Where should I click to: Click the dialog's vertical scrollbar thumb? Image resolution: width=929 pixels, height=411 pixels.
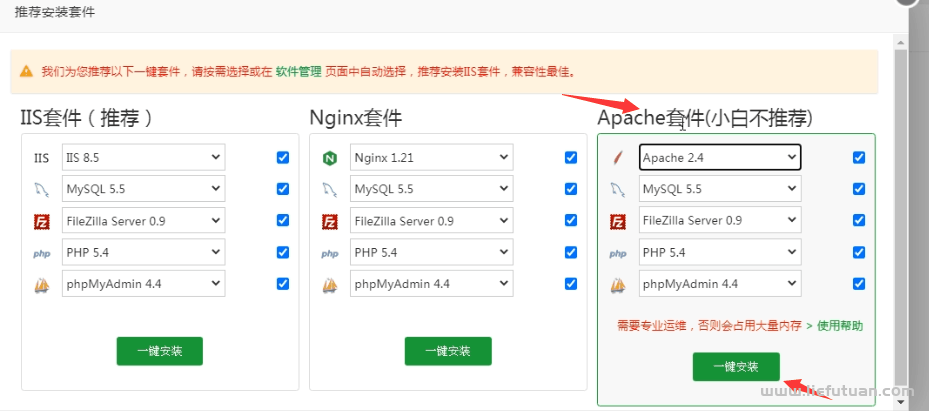(x=900, y=216)
